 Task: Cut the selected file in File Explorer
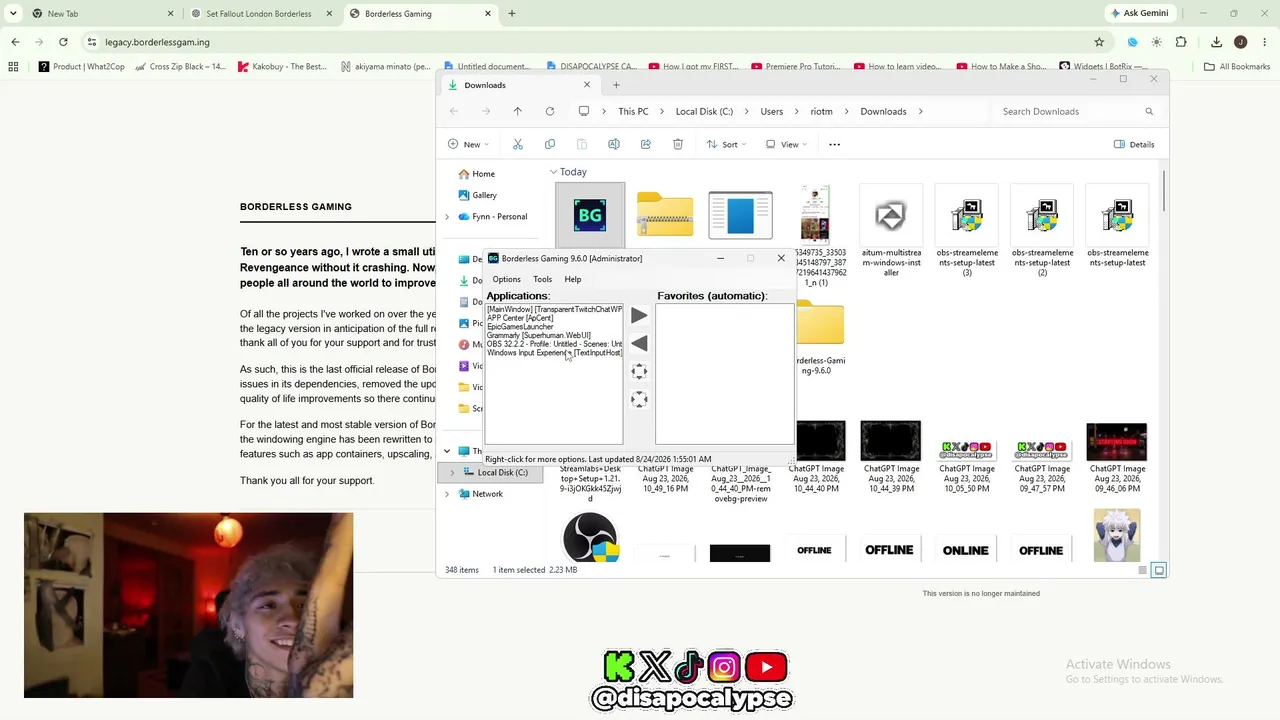[518, 144]
